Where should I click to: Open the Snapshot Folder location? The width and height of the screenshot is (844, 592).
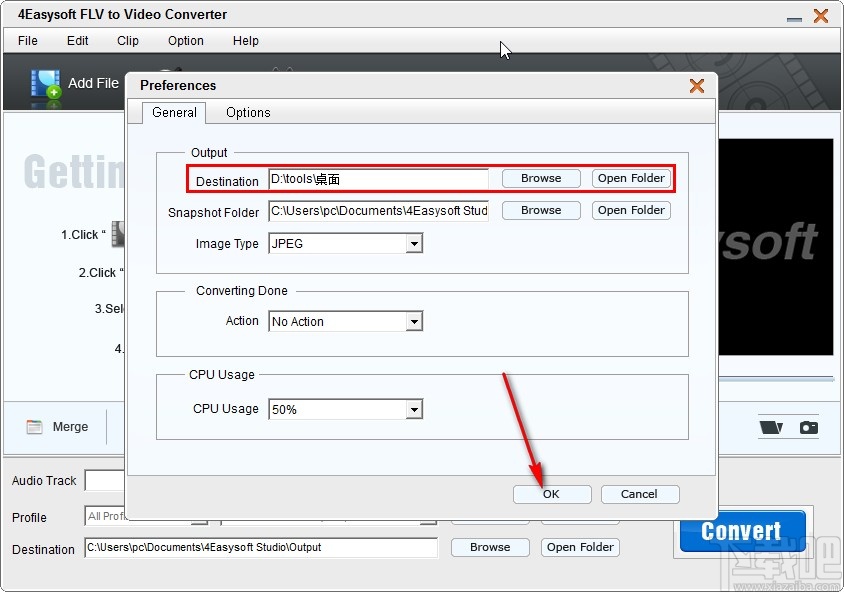[630, 210]
